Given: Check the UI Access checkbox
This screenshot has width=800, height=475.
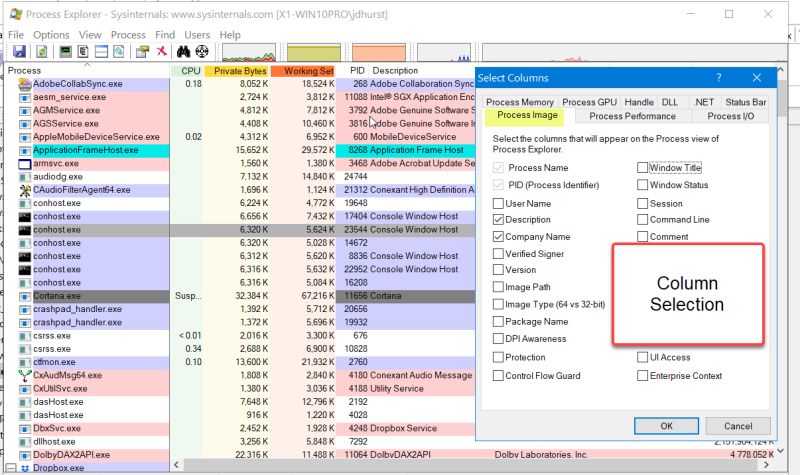Looking at the screenshot, I should click(x=643, y=358).
